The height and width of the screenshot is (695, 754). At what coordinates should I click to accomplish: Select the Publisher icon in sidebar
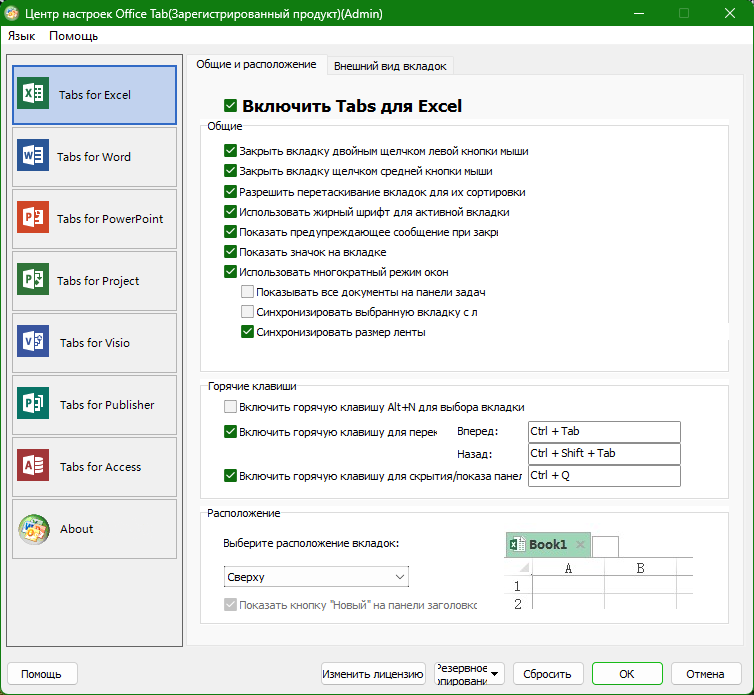33,404
